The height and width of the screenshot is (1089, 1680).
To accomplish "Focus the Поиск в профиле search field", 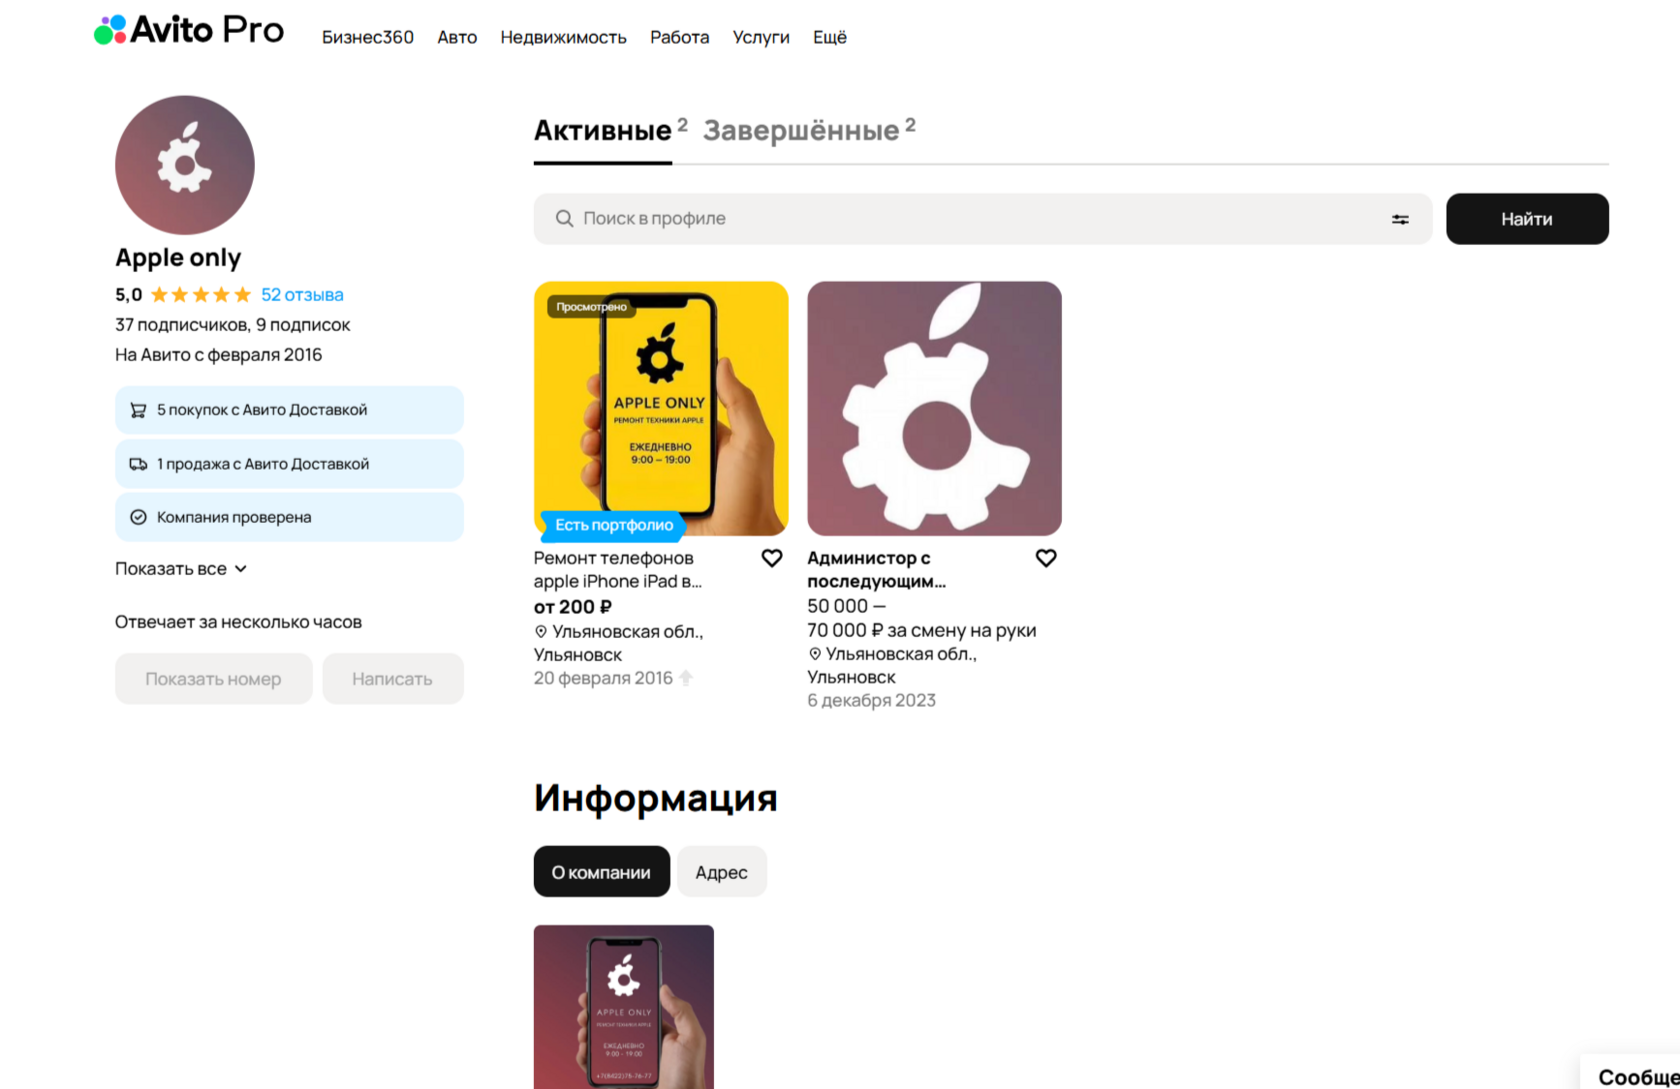I will [x=983, y=219].
